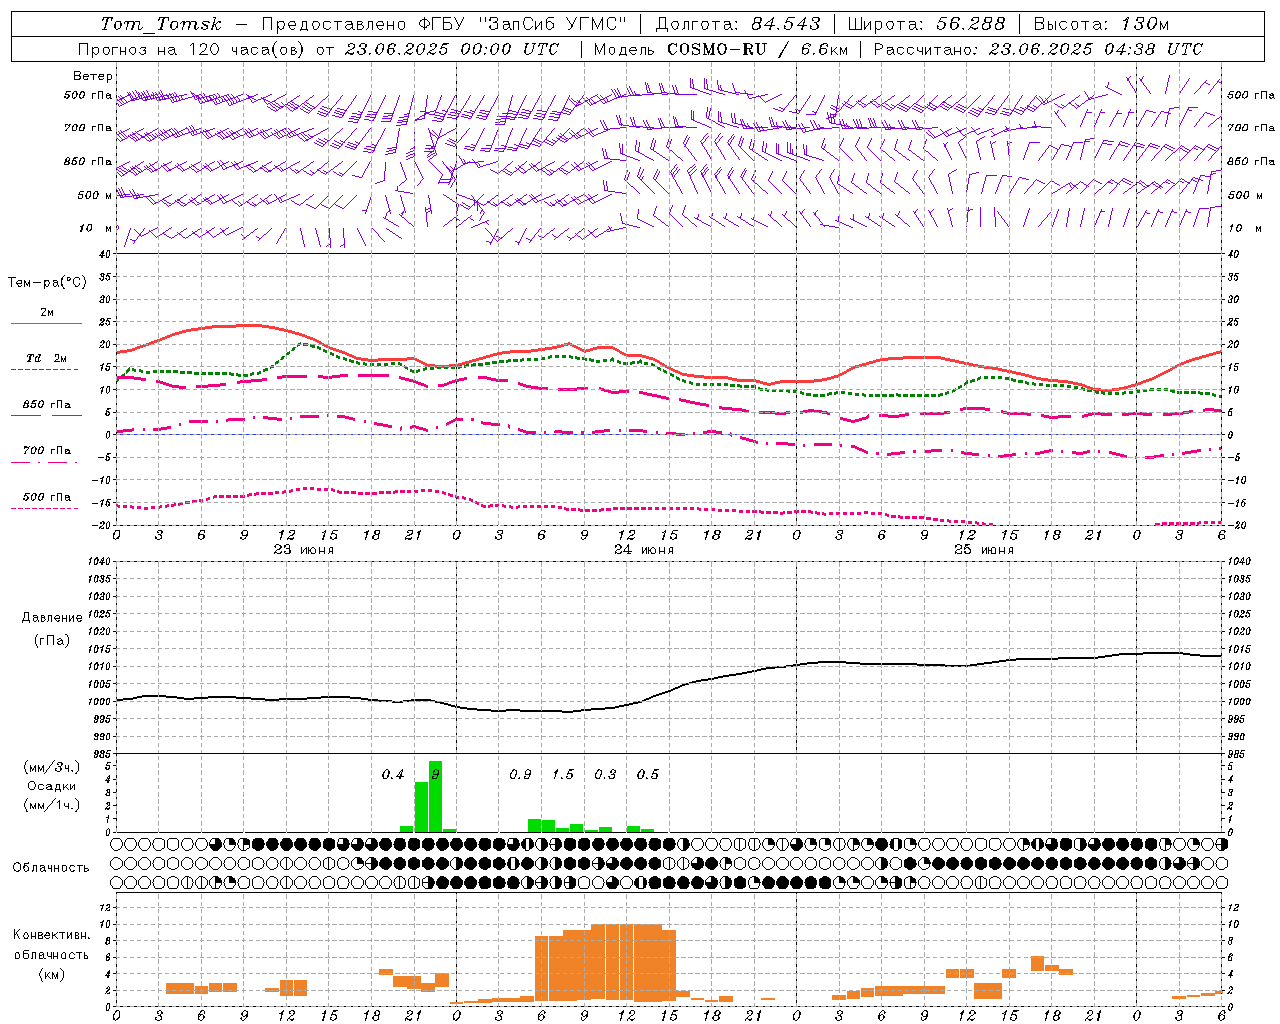Click the Tom_Tomsk station title
Screen dimensions: 1280x1024
point(161,24)
